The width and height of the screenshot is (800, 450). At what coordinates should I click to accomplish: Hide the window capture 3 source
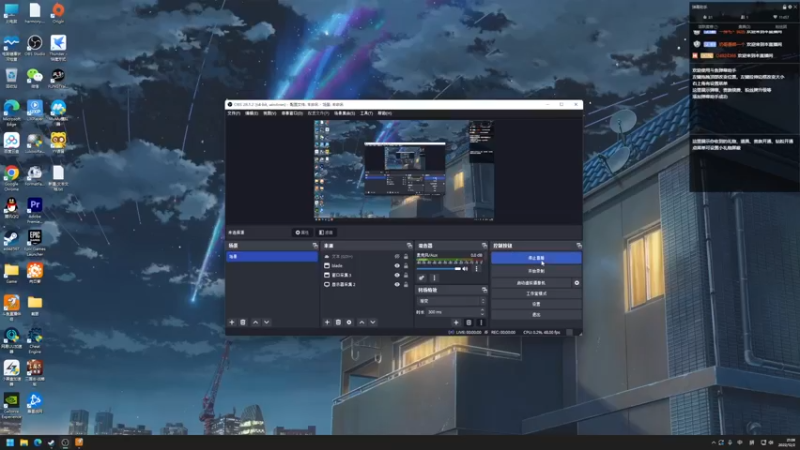point(397,275)
